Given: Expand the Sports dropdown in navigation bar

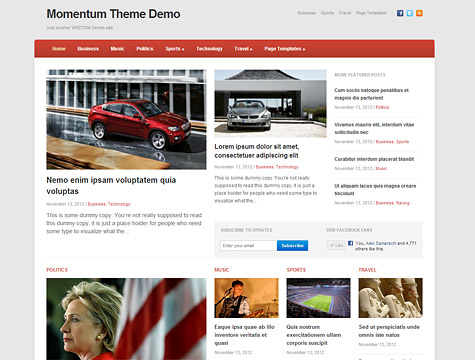Looking at the screenshot, I should (x=175, y=49).
